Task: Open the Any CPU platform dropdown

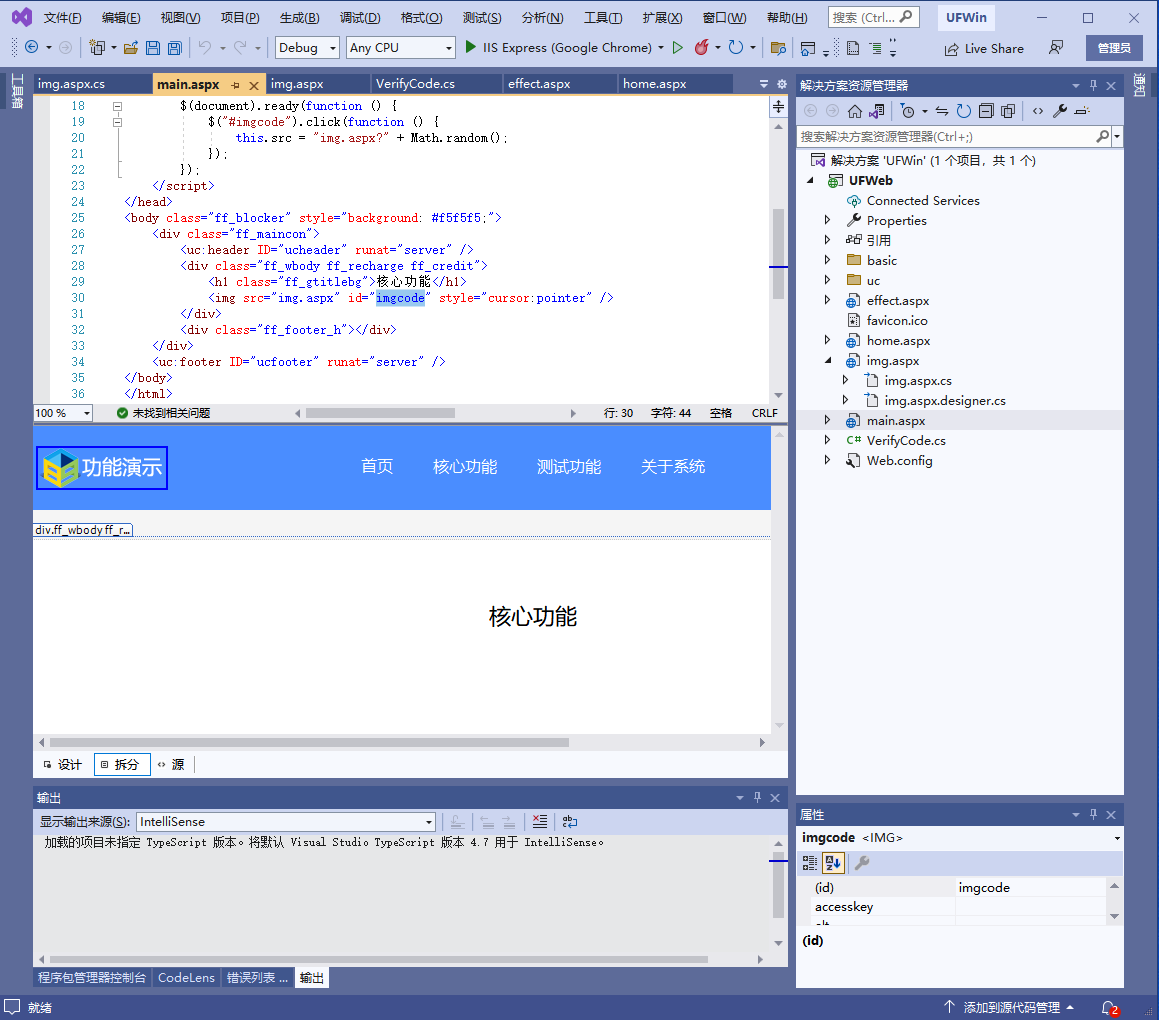Action: click(401, 47)
